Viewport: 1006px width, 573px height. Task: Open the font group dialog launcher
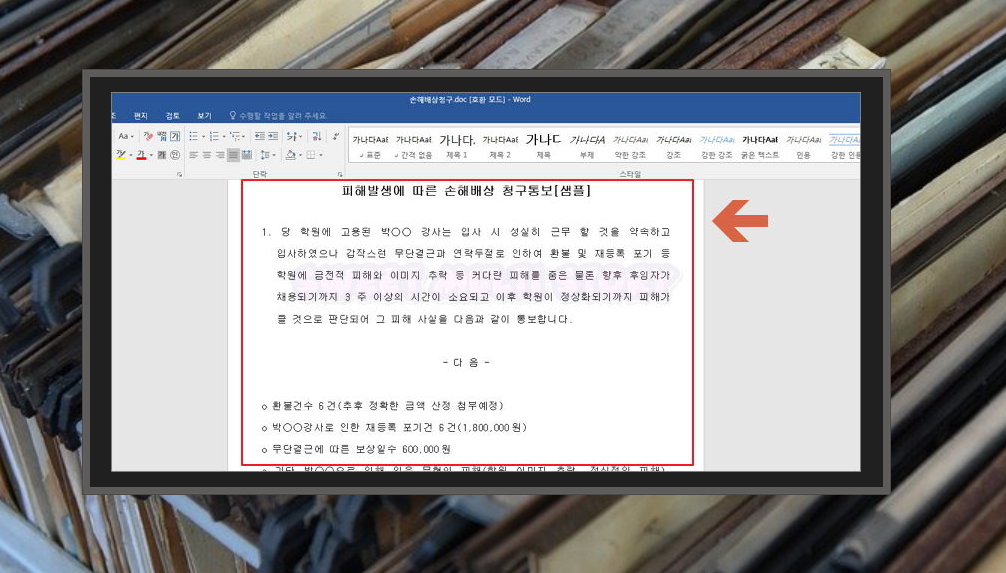pos(179,175)
